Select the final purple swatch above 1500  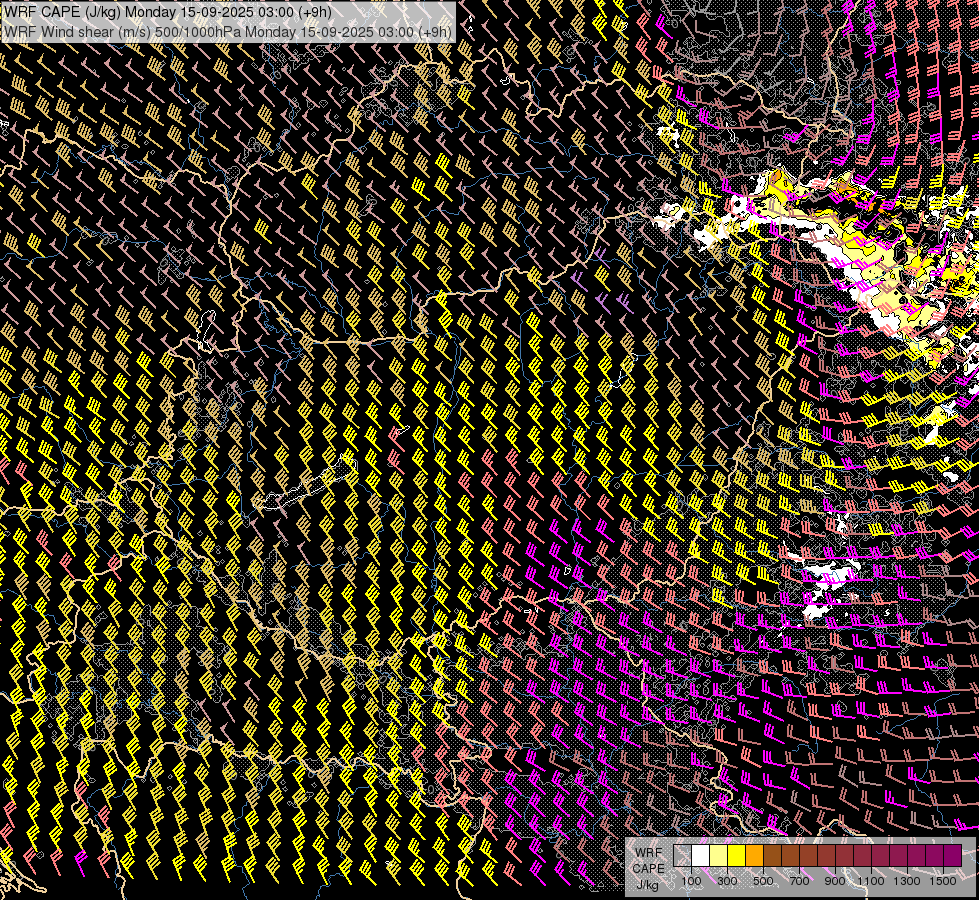(952, 855)
